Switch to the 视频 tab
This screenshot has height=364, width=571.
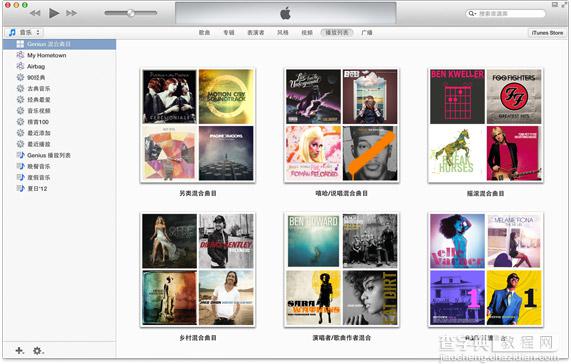click(x=307, y=32)
